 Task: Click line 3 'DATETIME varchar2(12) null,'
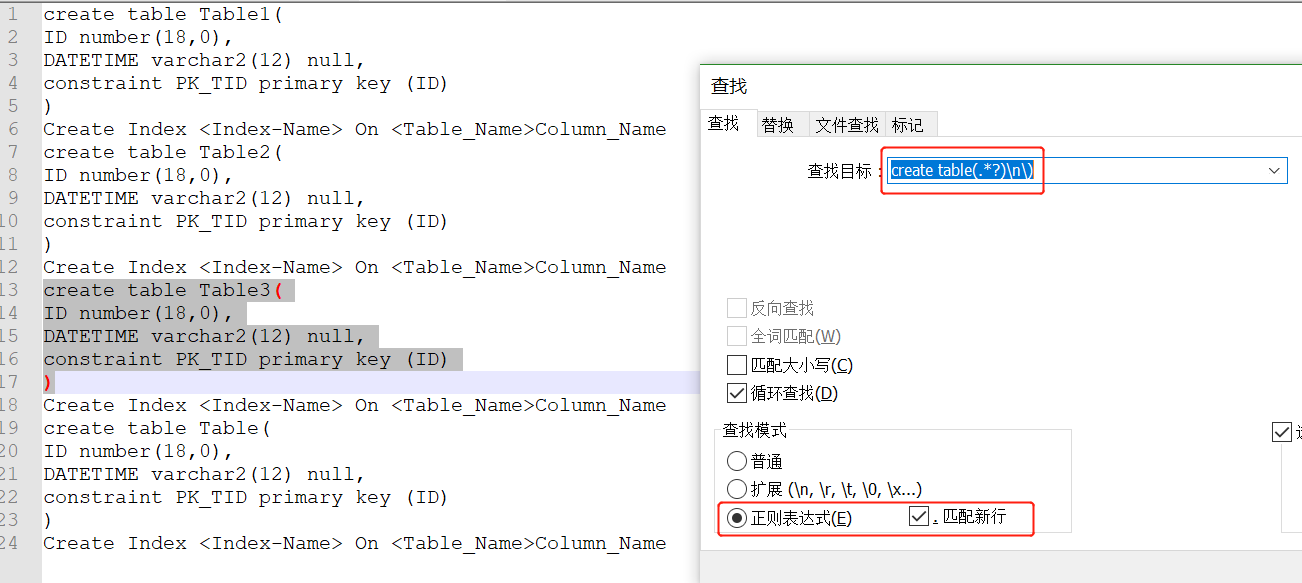[x=204, y=60]
